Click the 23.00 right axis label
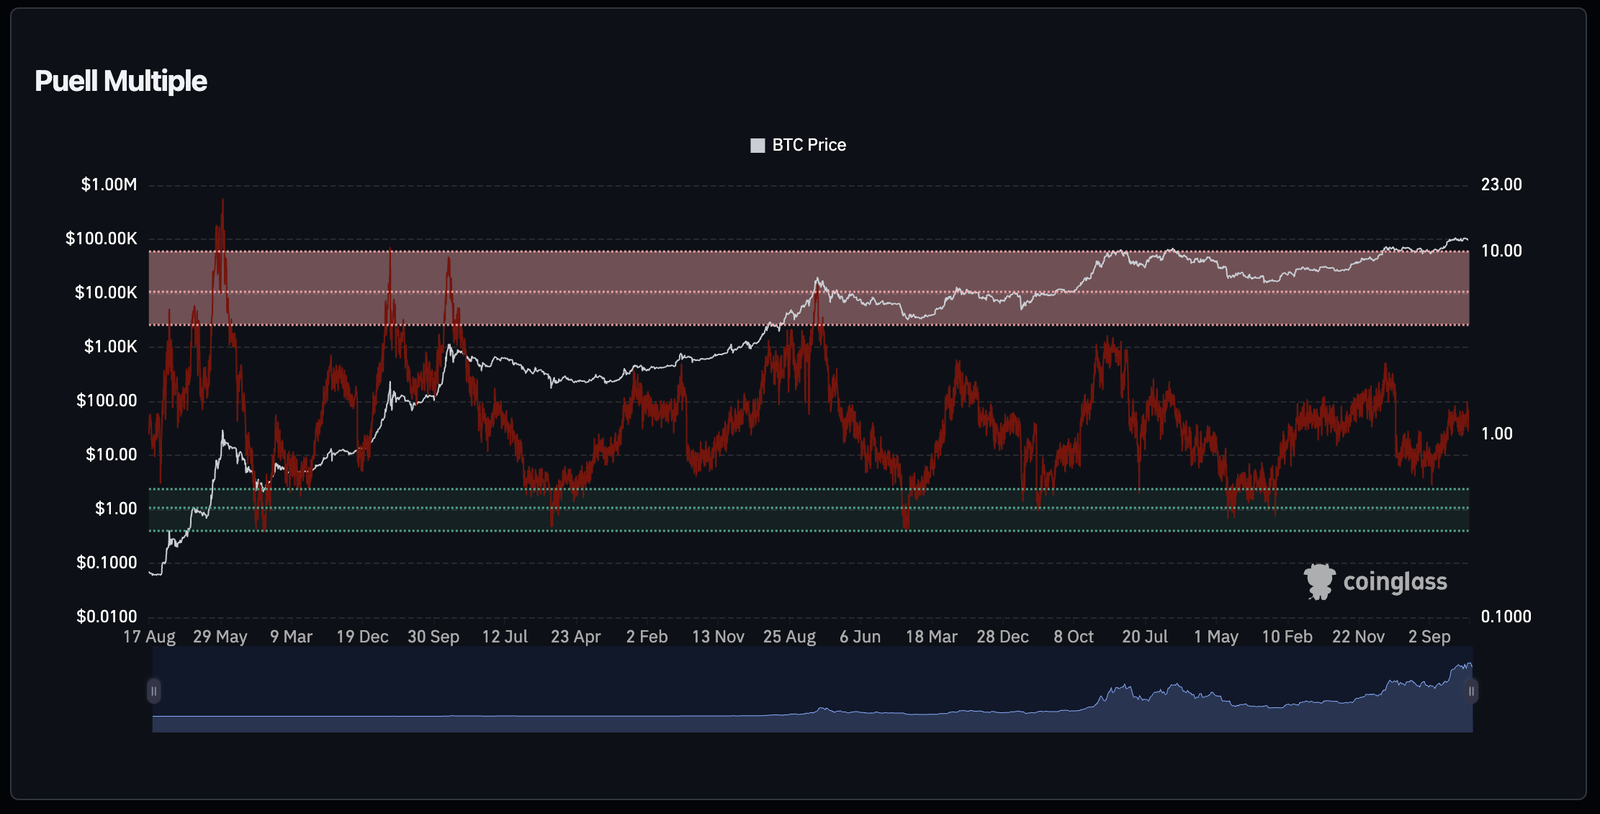This screenshot has width=1600, height=814. (1501, 185)
